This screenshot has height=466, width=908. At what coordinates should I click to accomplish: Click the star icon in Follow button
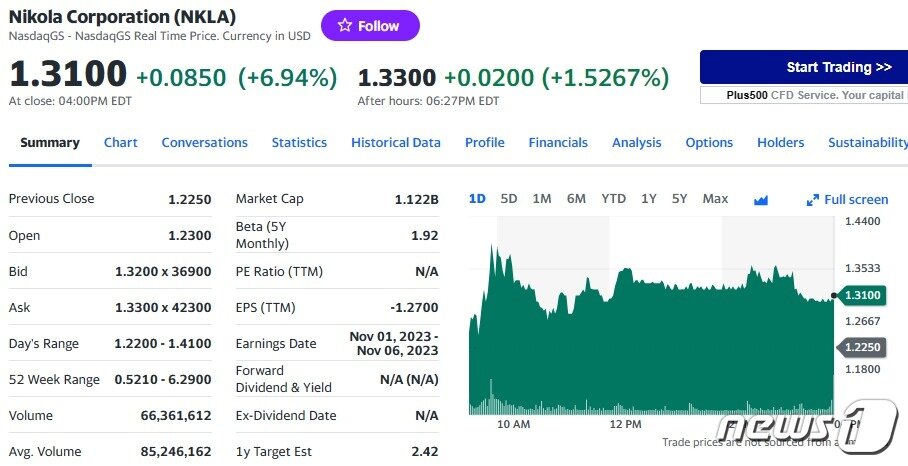tap(345, 26)
